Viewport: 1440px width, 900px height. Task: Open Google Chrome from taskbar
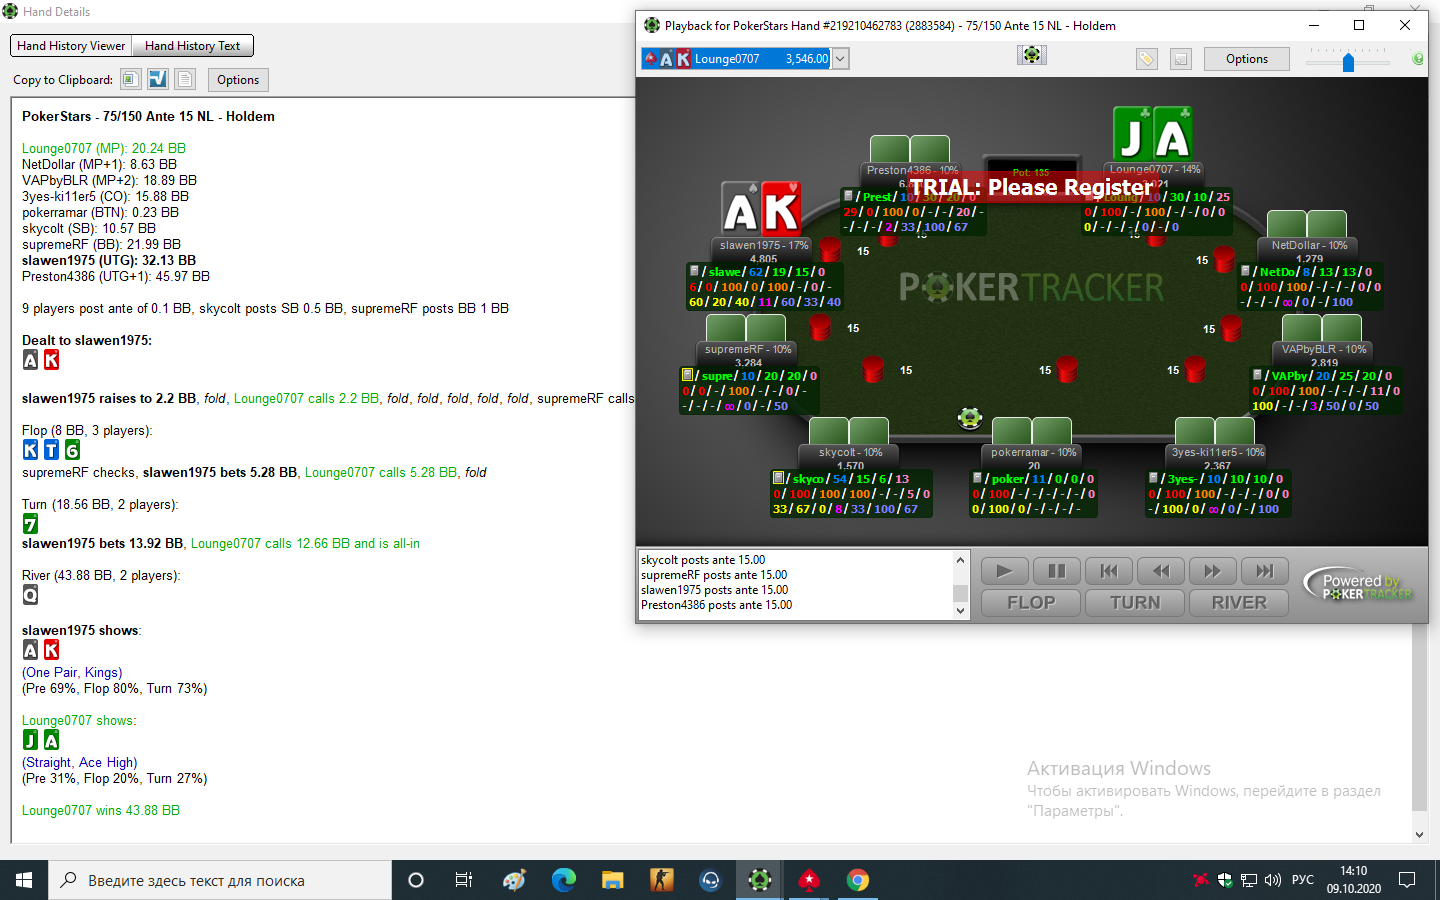[858, 880]
